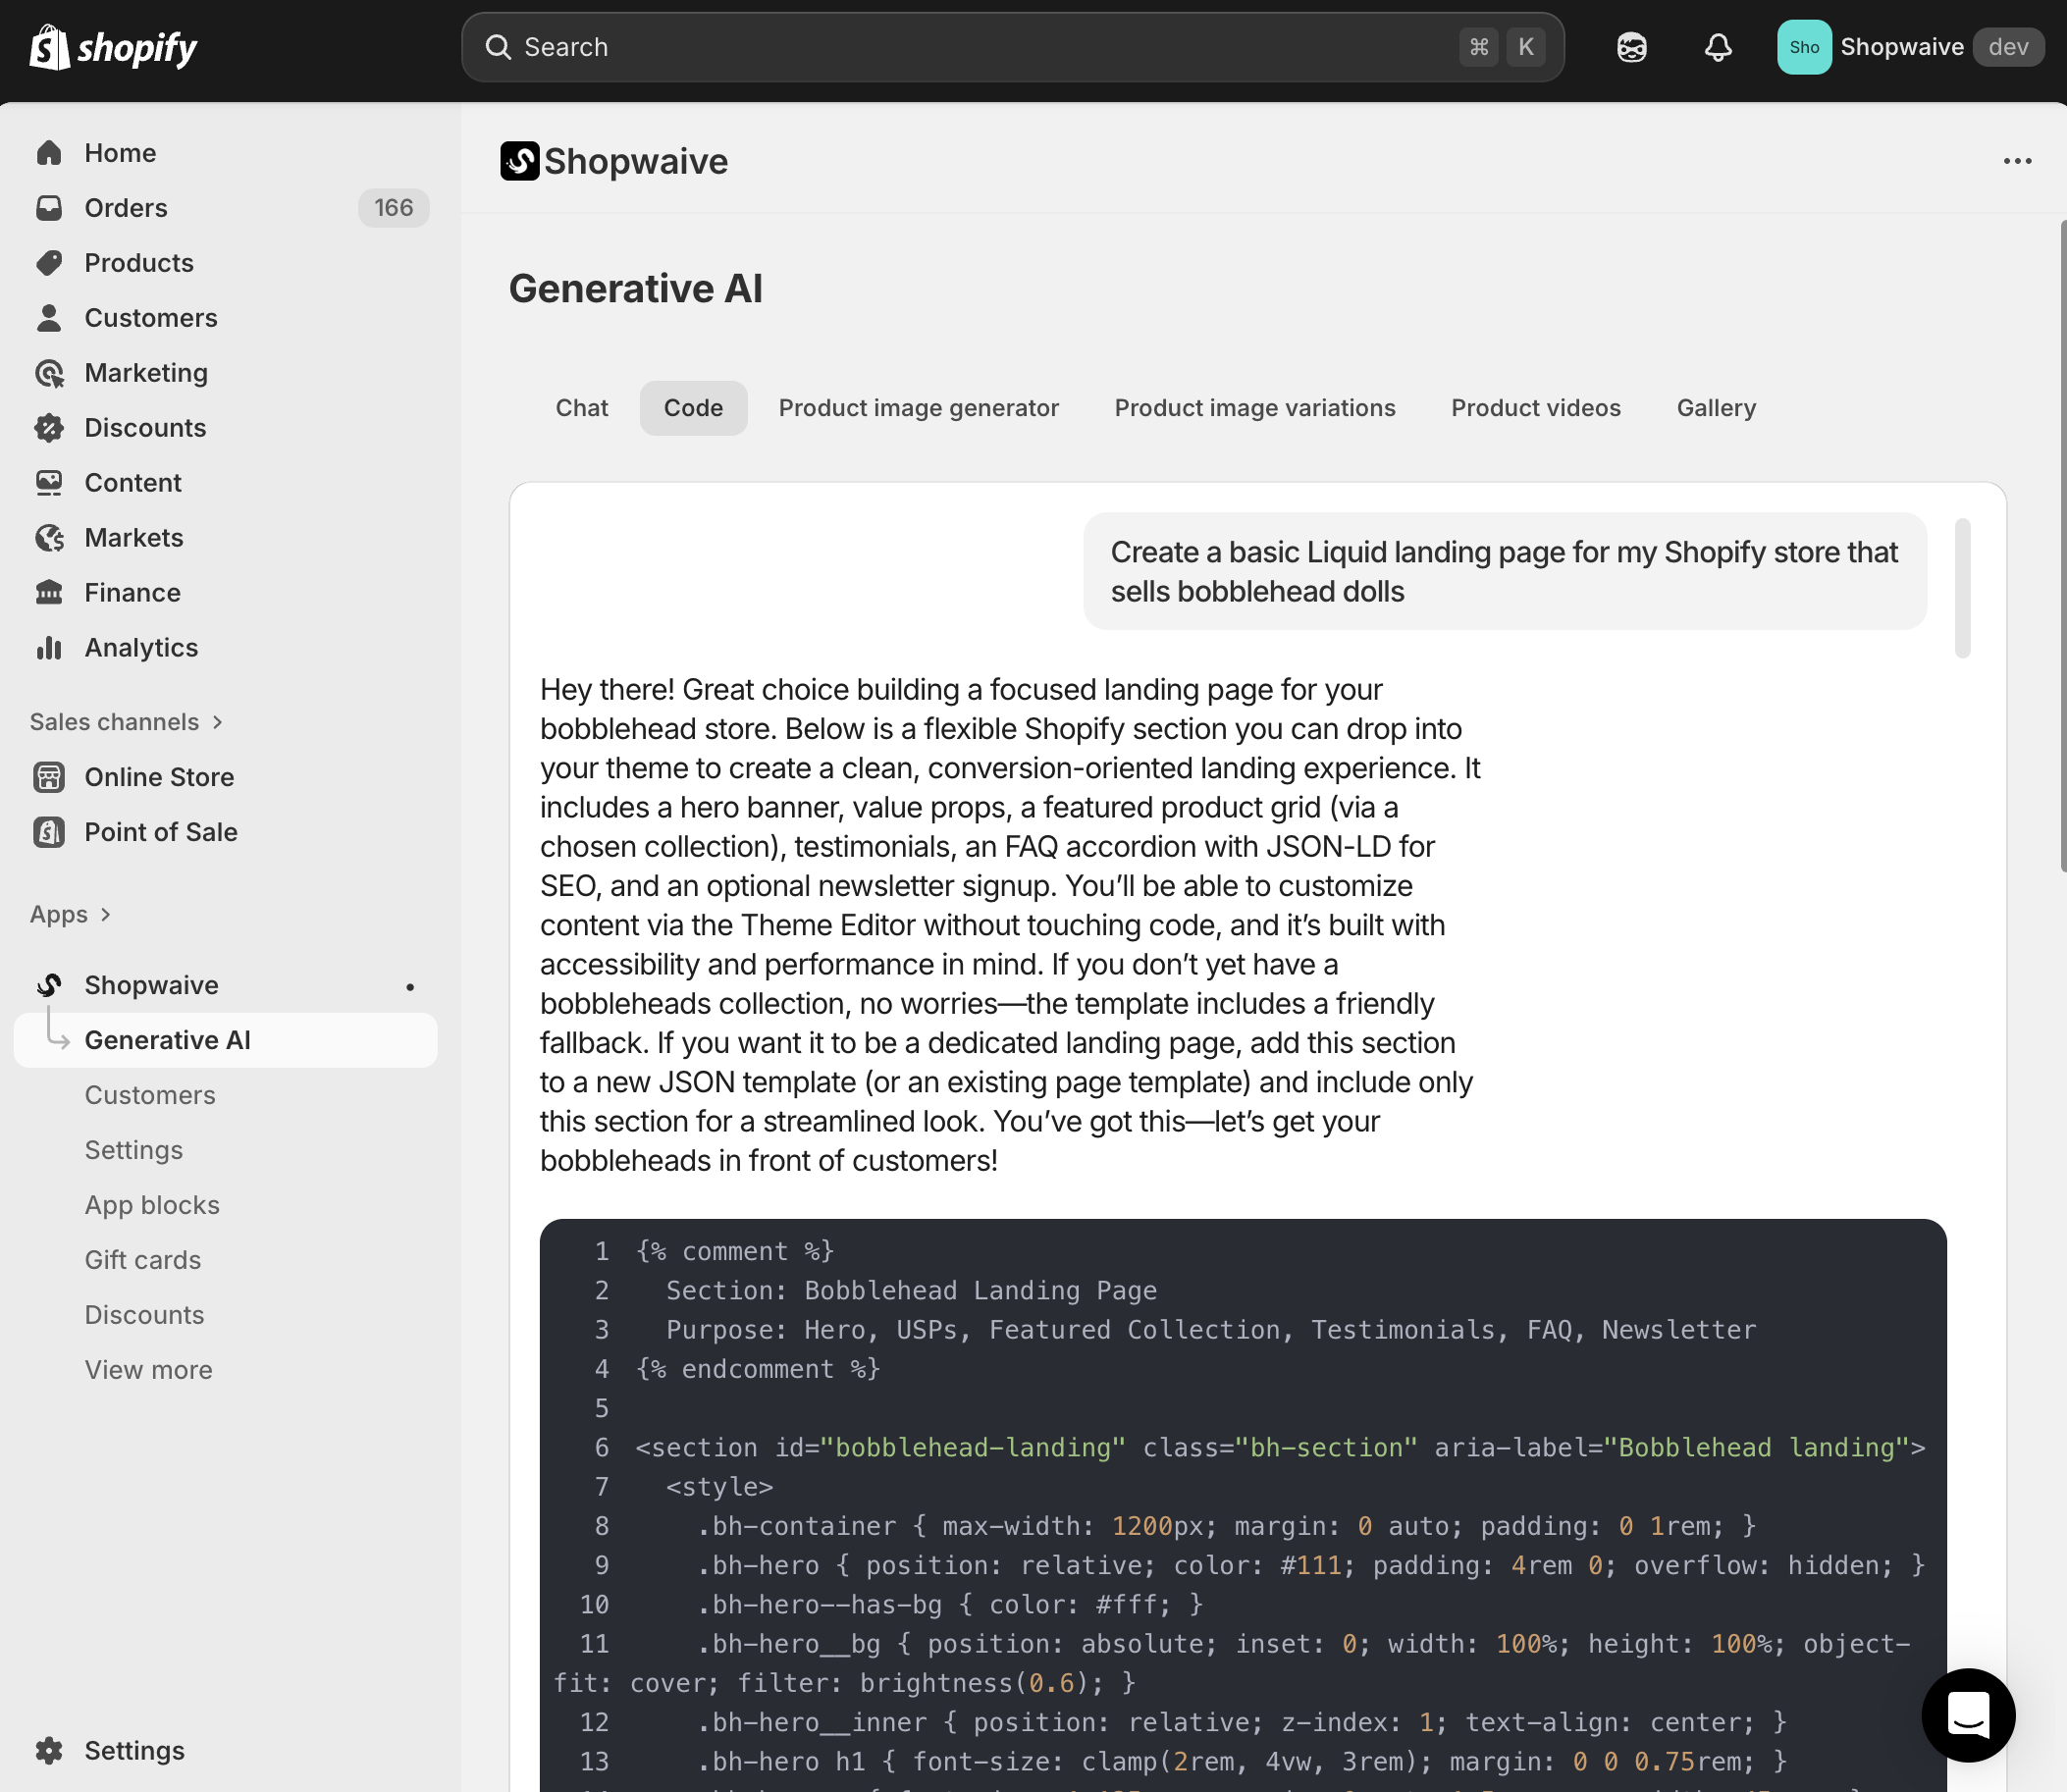Image resolution: width=2067 pixels, height=1792 pixels.
Task: Click the Shopify logo in the header
Action: (113, 47)
